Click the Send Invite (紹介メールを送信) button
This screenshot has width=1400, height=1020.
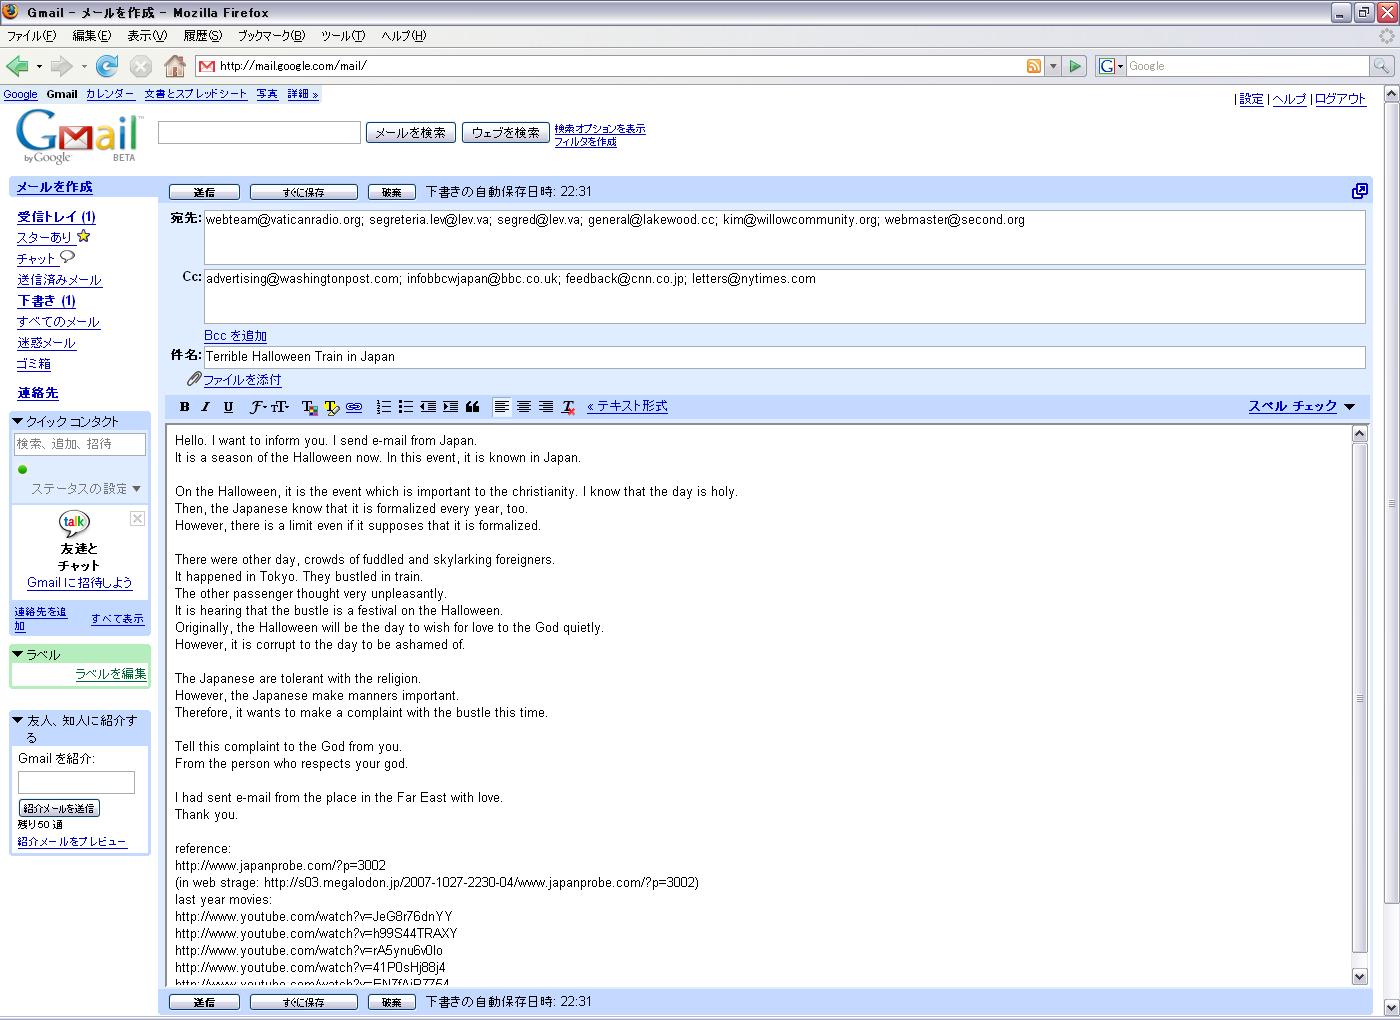click(x=59, y=808)
